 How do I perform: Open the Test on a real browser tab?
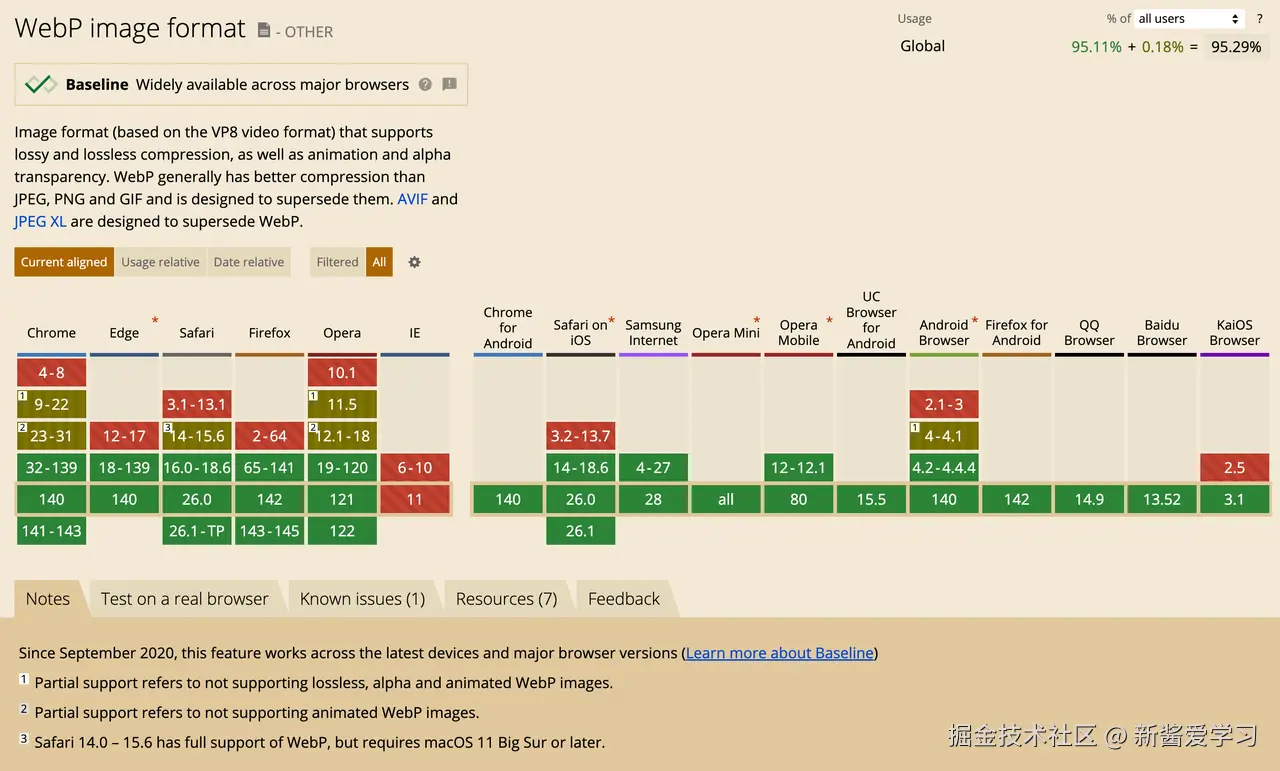click(185, 599)
